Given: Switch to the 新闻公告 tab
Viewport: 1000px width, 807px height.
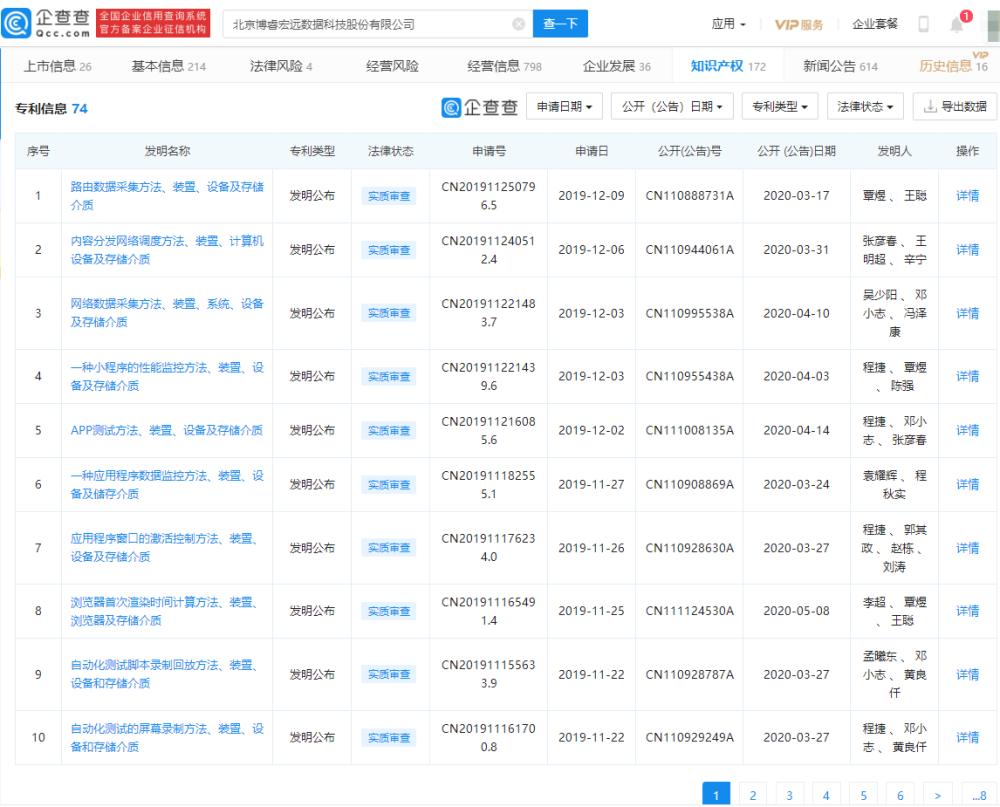Looking at the screenshot, I should coord(840,66).
